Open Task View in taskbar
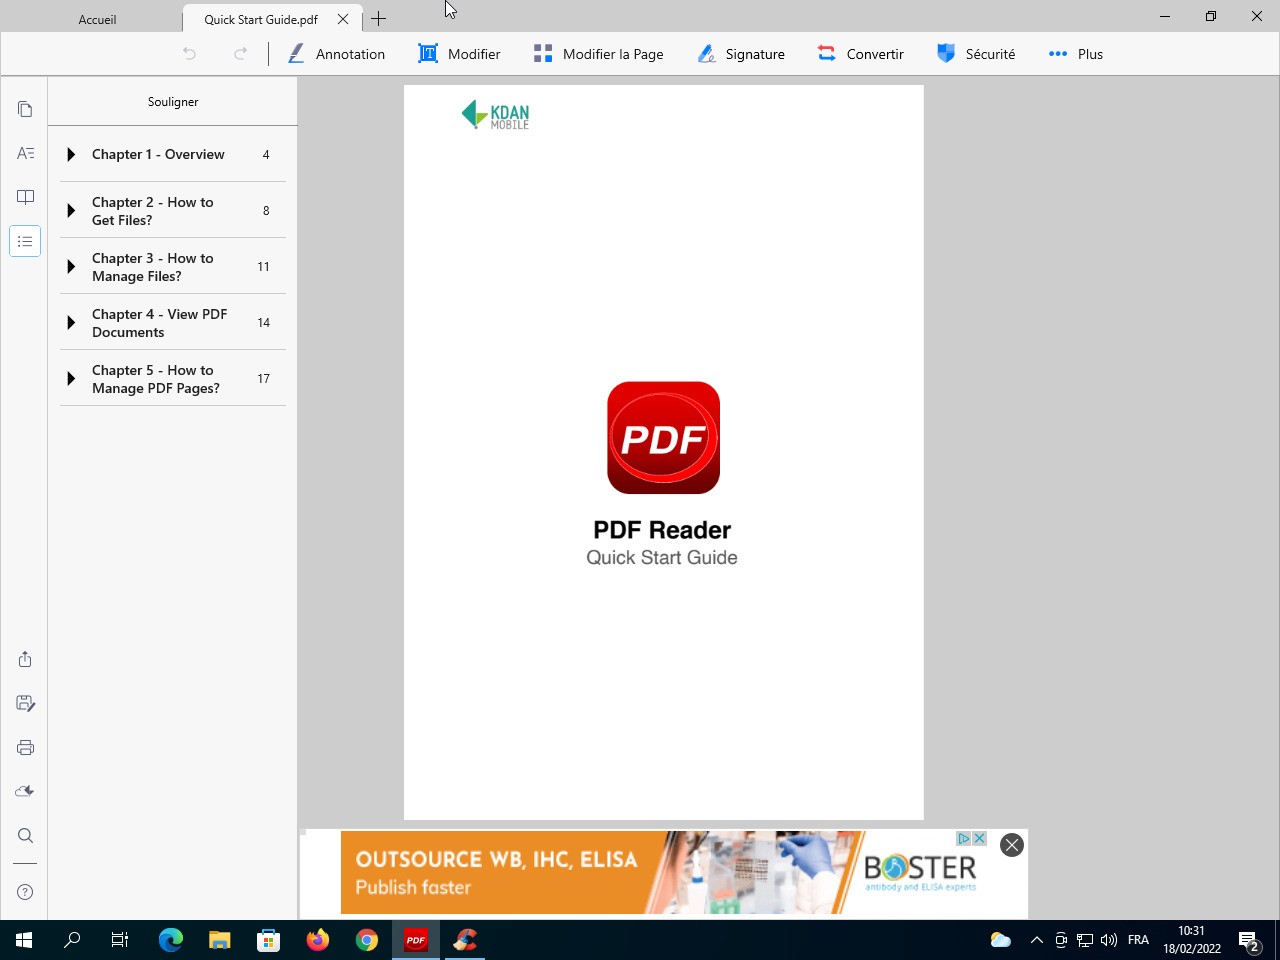Screen dimensions: 1280x960 (120, 940)
